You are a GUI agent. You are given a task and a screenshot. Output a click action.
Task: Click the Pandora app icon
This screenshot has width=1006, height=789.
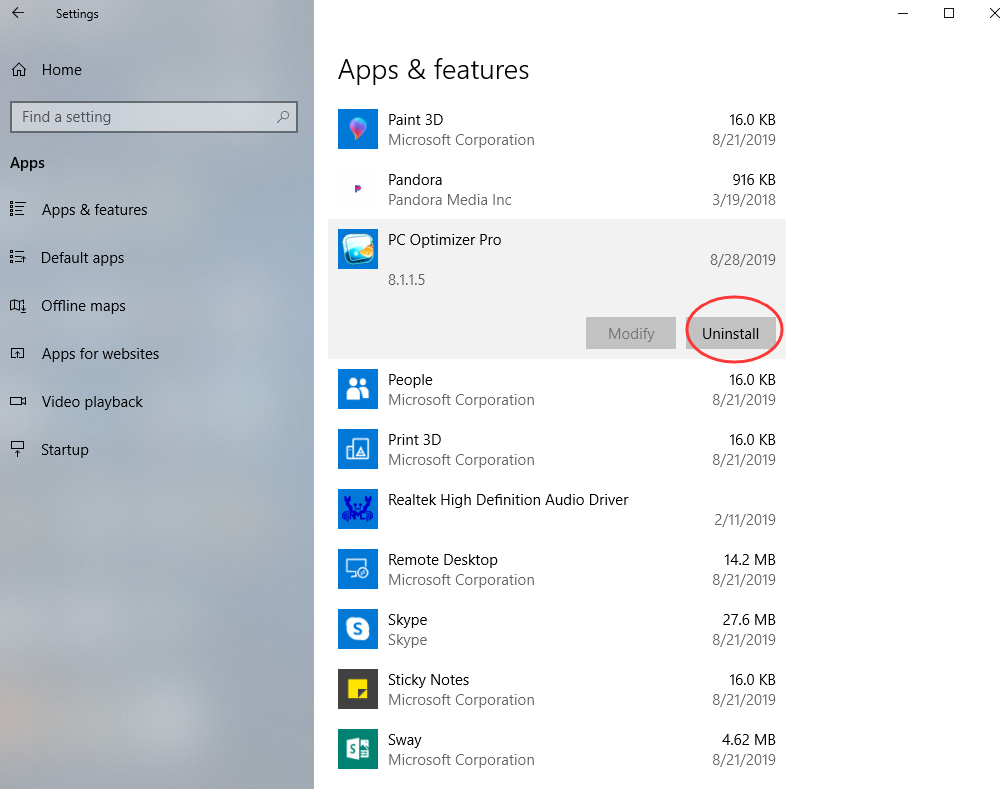tap(358, 189)
